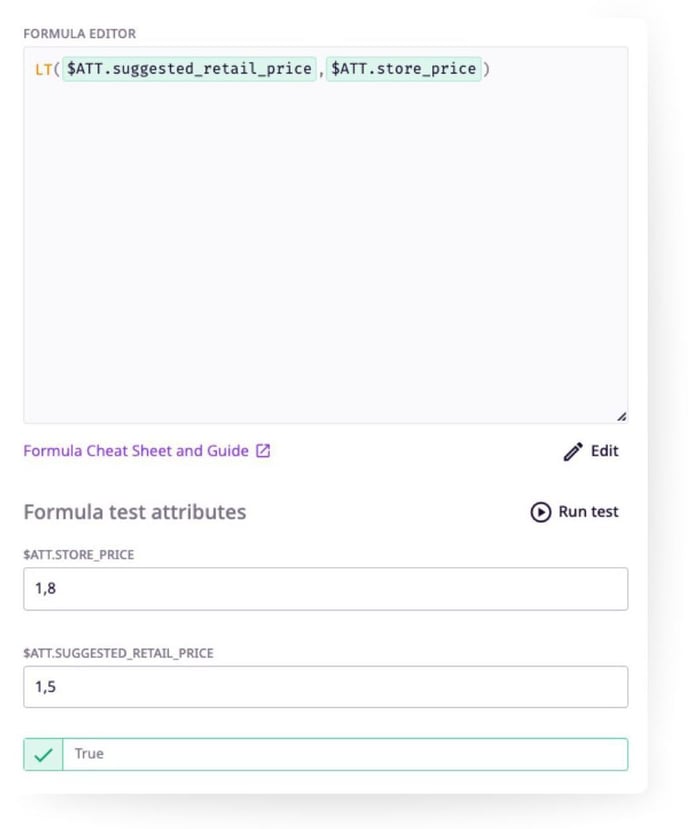Click the Formula test attributes heading
Screen dimensions: 688x829
134,512
